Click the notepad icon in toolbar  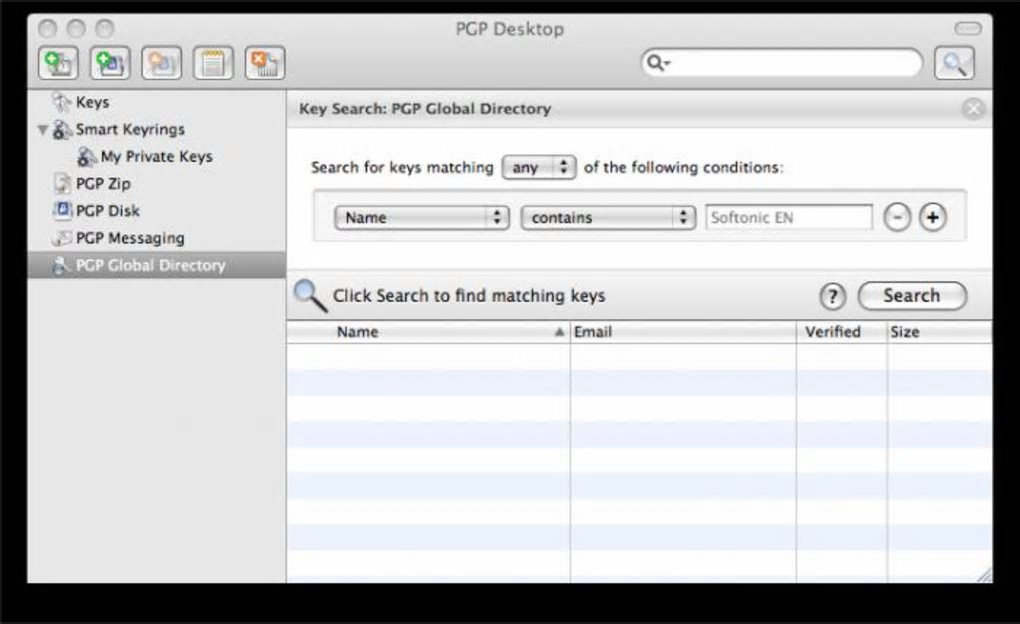pos(213,64)
